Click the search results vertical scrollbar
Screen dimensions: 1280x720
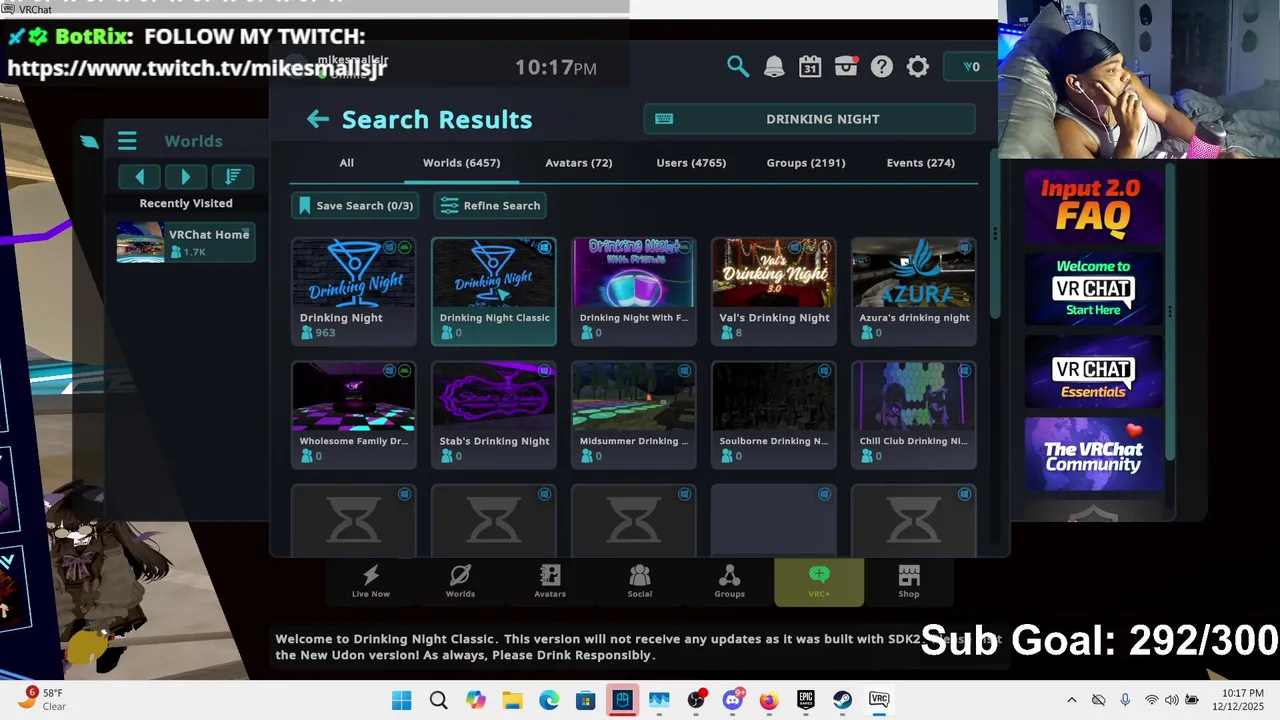[x=994, y=235]
